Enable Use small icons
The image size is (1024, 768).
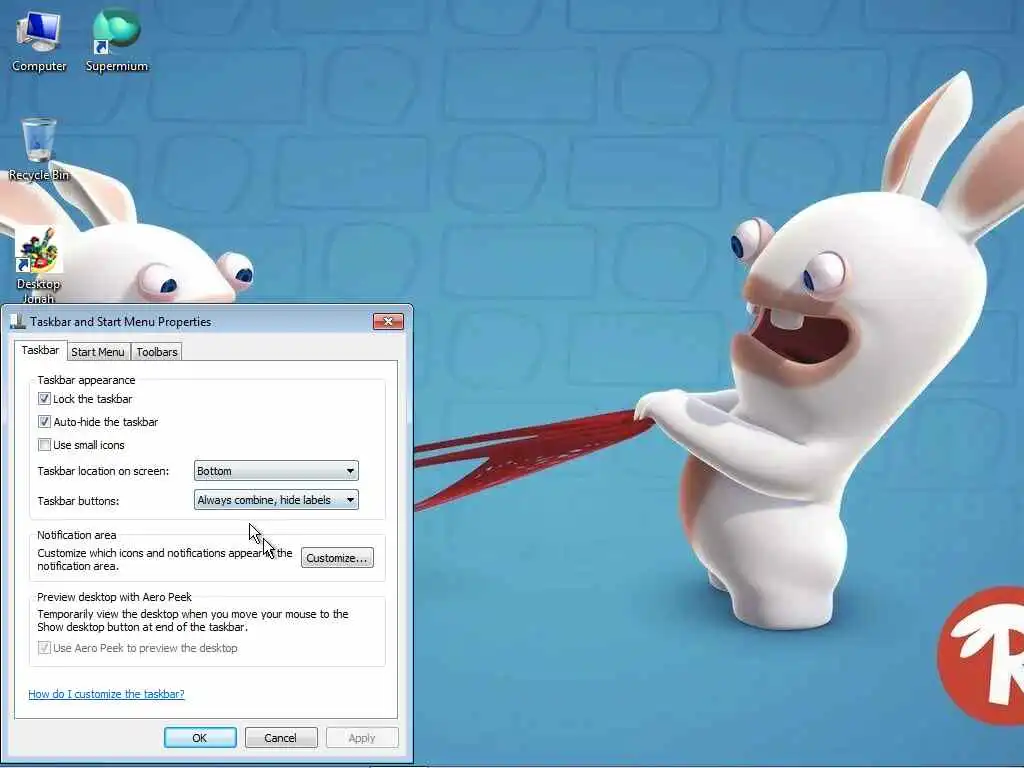[44, 445]
